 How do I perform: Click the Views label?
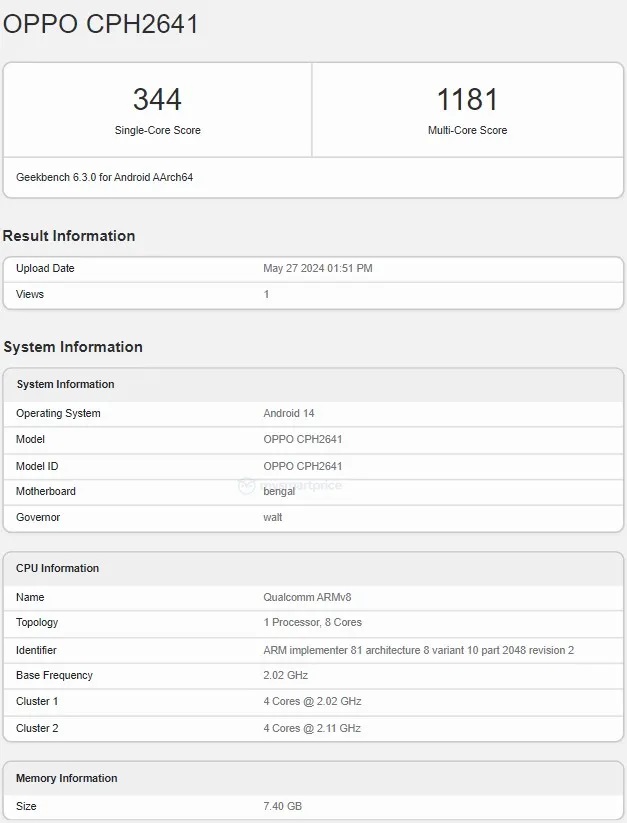(30, 294)
